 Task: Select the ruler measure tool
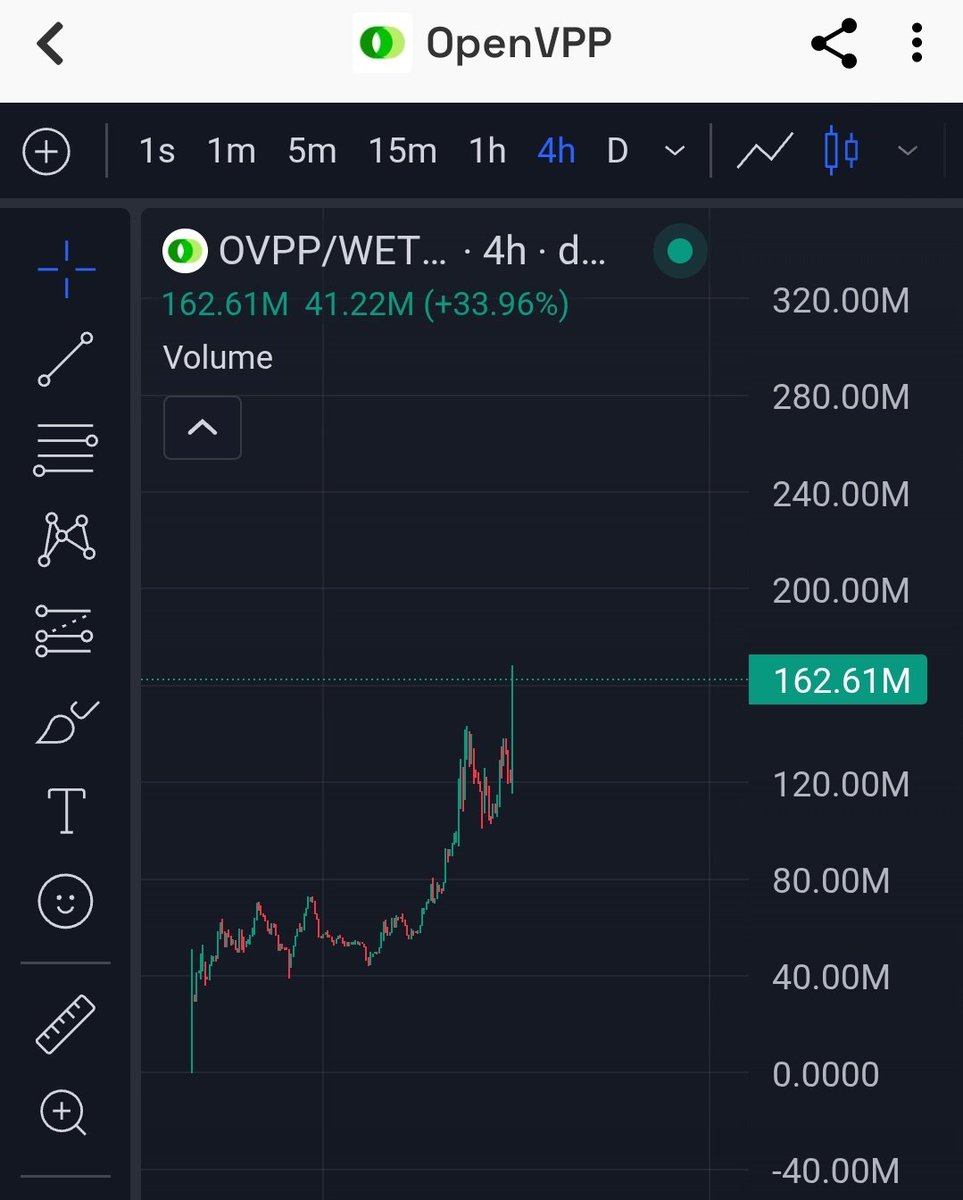tap(66, 1024)
